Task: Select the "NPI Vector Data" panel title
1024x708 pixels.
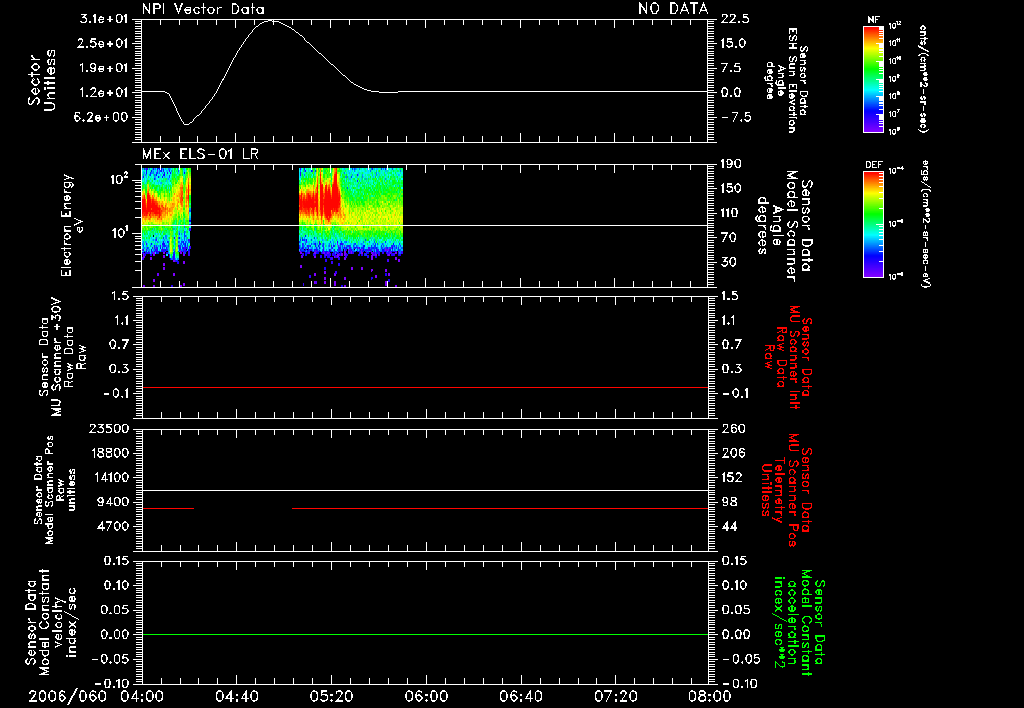Action: tap(203, 9)
